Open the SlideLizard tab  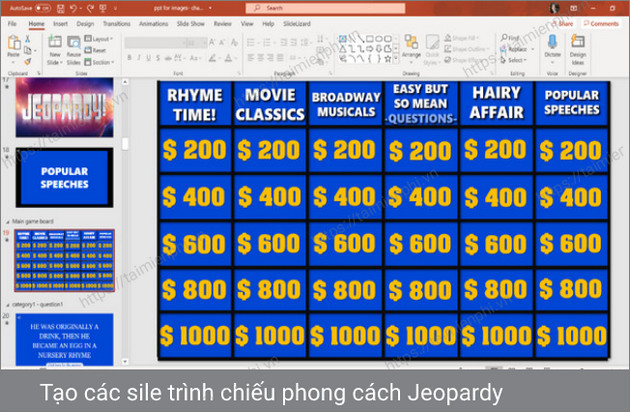pos(297,24)
